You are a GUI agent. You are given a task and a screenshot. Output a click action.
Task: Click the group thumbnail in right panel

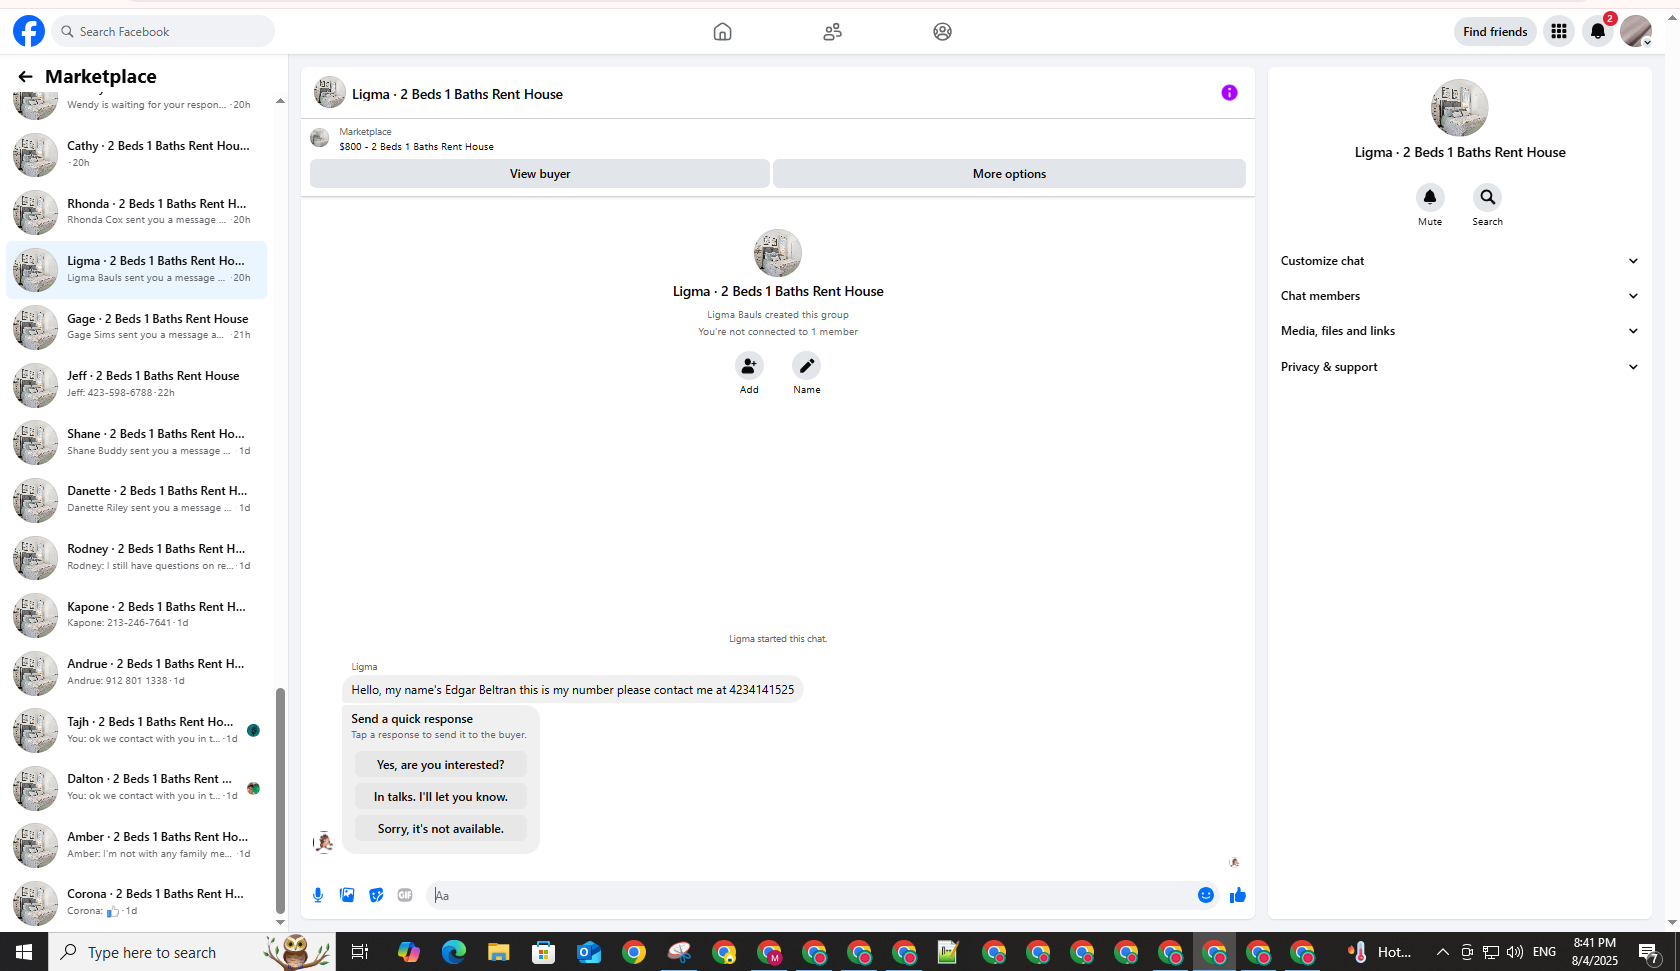tap(1459, 108)
